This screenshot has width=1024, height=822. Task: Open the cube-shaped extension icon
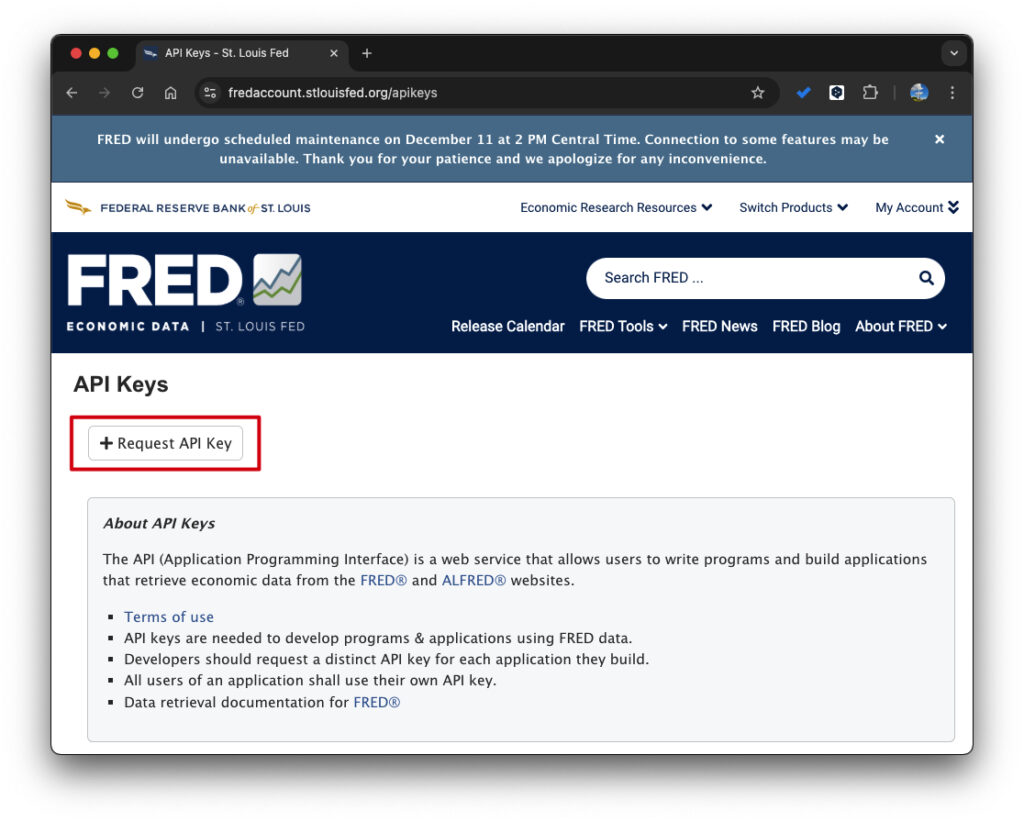837,93
